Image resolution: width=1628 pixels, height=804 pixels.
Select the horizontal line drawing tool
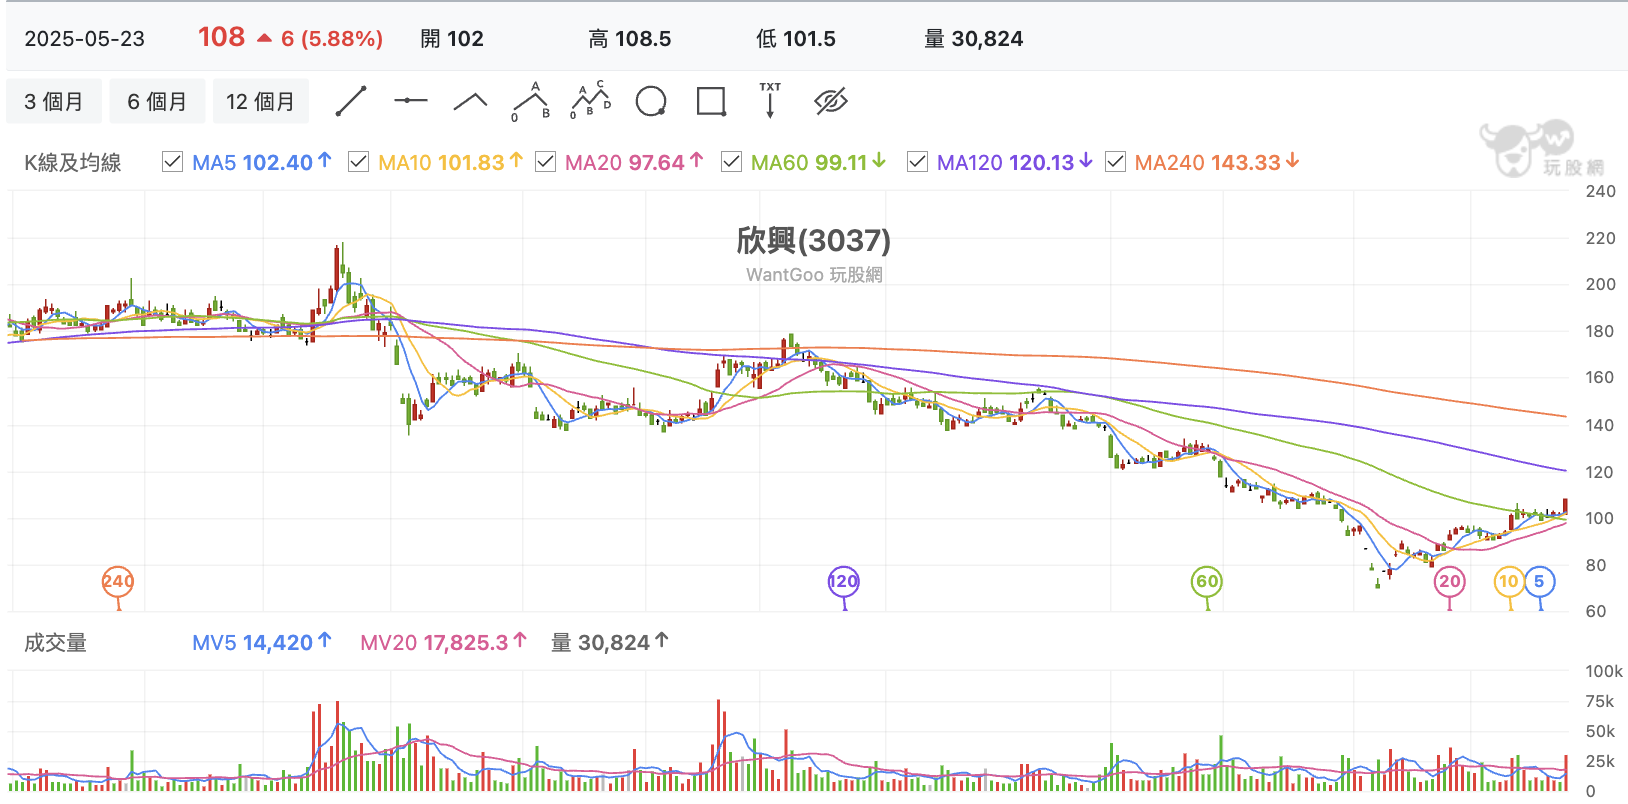[x=411, y=101]
